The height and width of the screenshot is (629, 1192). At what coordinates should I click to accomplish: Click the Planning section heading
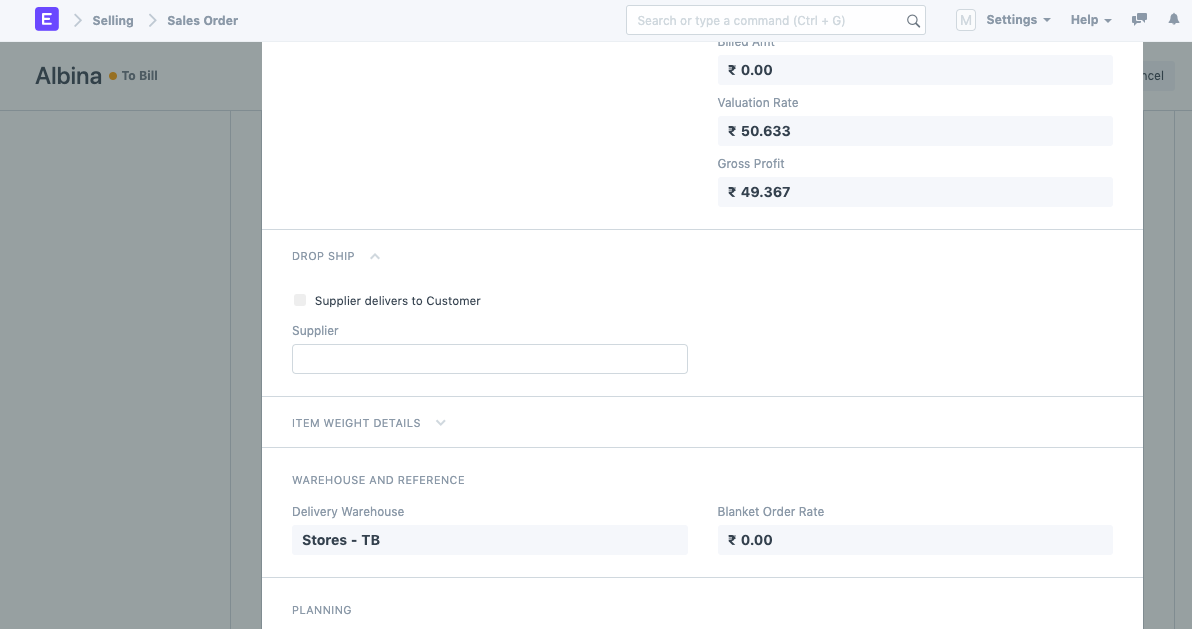(x=322, y=610)
